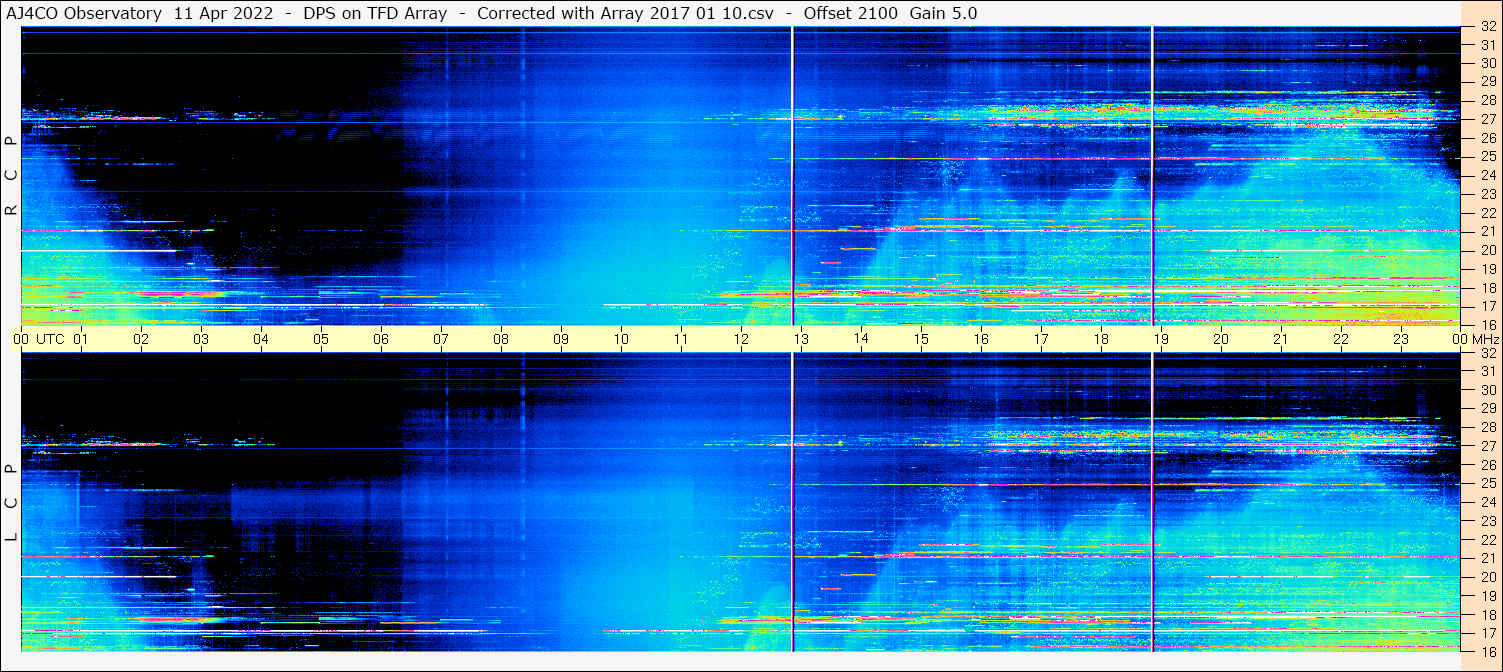This screenshot has height=672, width=1503.
Task: Pick hour "22" on the UTC time axis
Action: pyautogui.click(x=1341, y=339)
